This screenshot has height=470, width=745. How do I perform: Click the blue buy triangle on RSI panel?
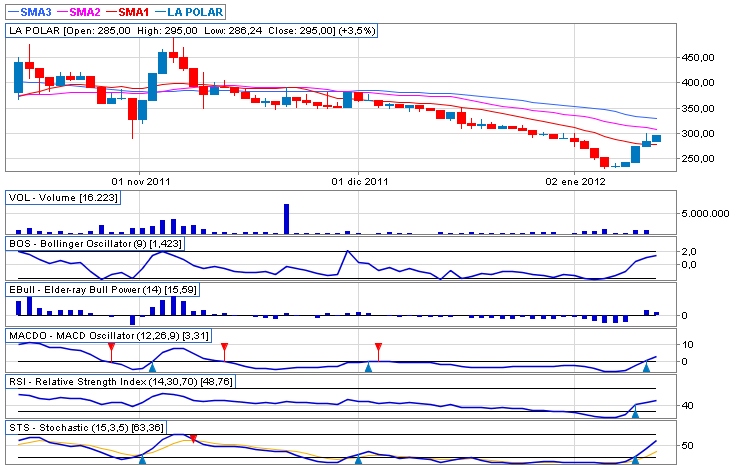(x=635, y=411)
